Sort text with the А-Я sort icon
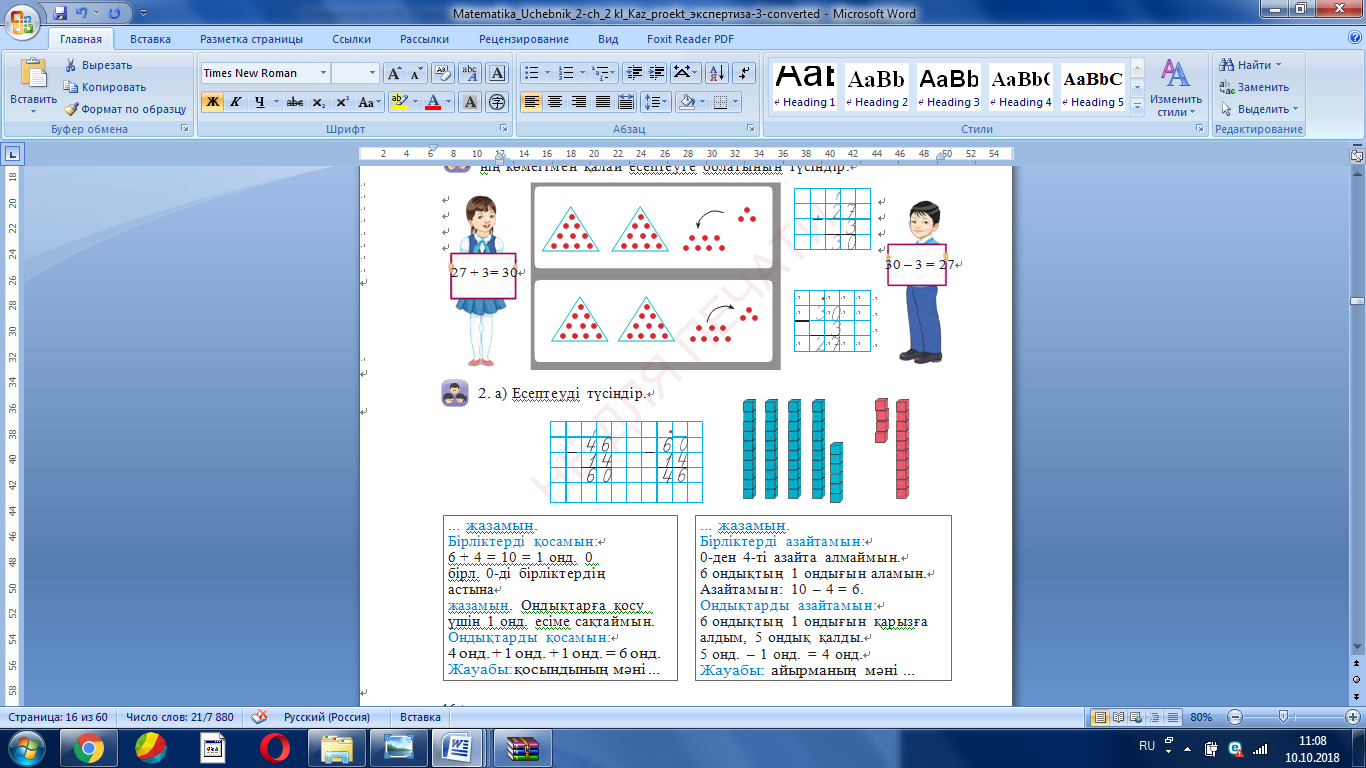 [716, 73]
